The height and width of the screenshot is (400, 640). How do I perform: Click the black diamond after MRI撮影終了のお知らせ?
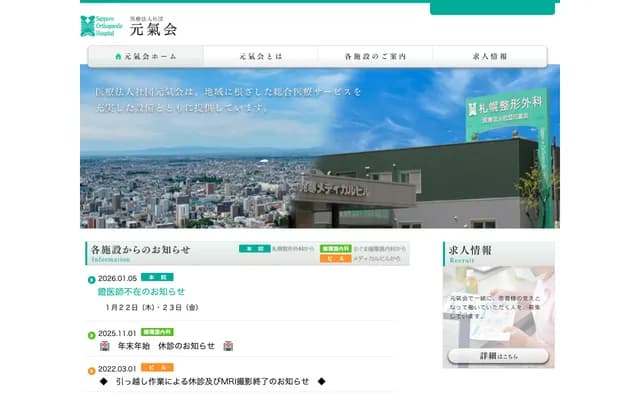pyautogui.click(x=322, y=382)
